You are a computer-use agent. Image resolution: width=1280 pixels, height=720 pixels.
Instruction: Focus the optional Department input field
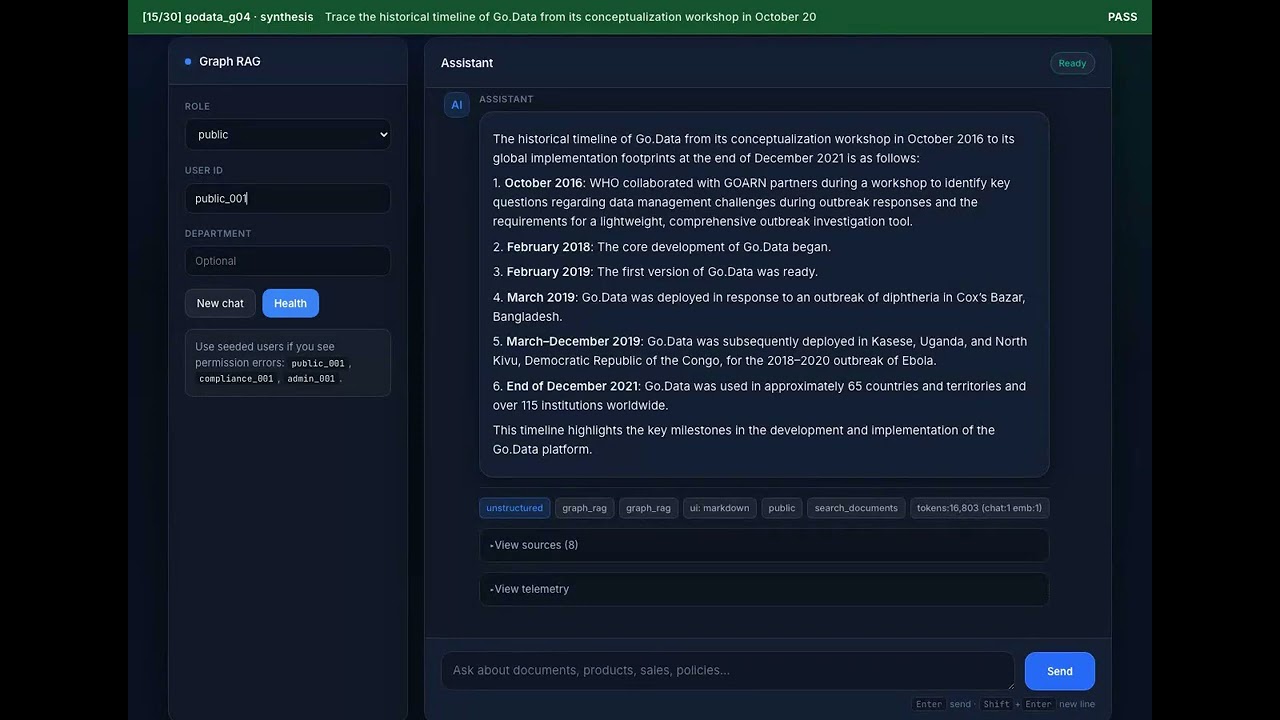point(287,261)
